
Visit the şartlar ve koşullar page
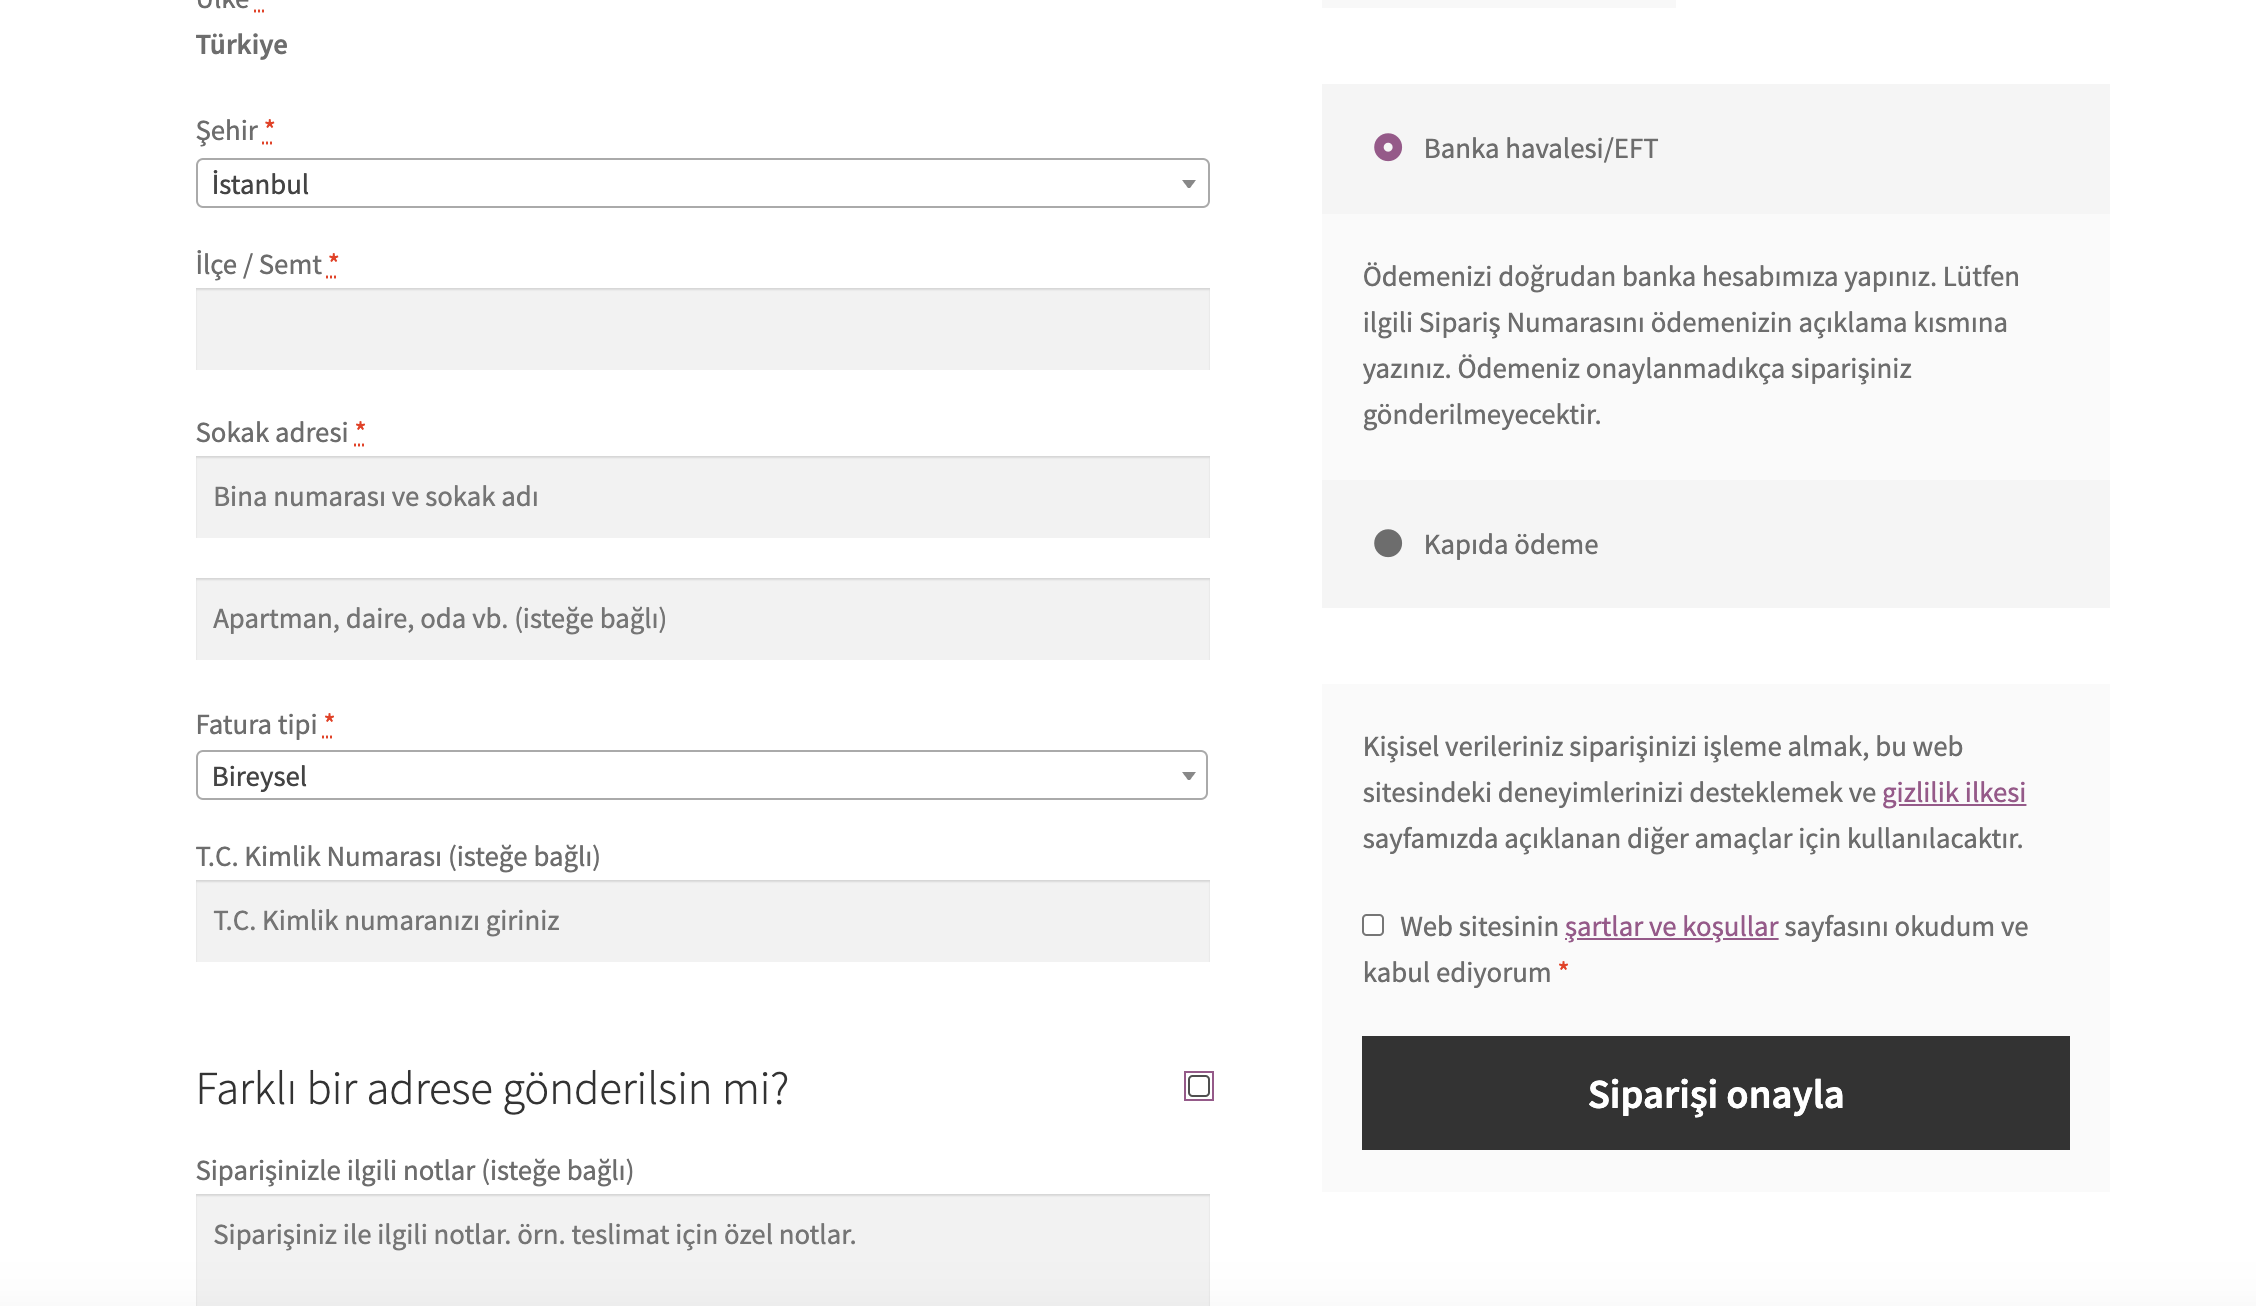[1672, 926]
